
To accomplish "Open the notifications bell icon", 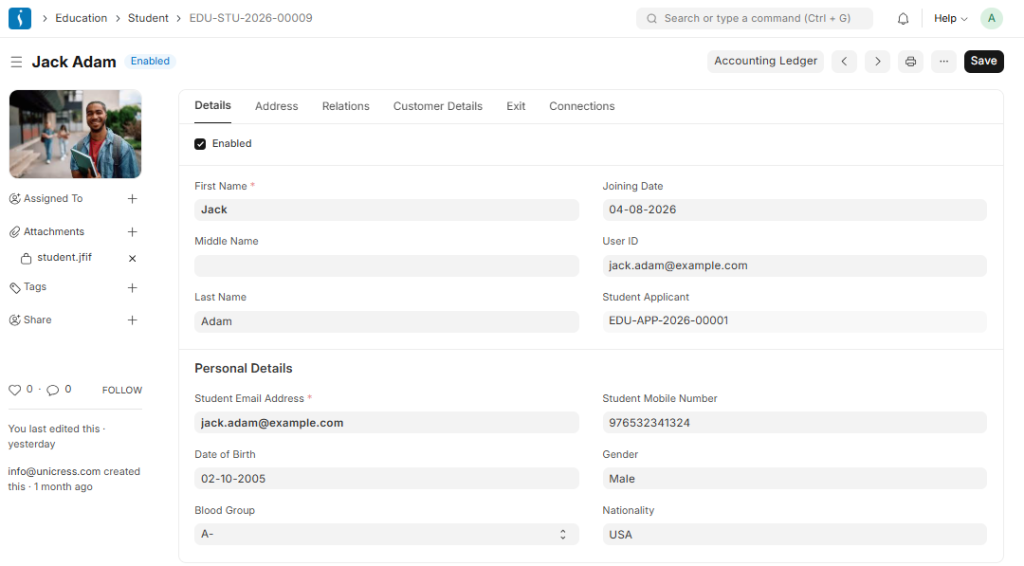I will coord(903,18).
